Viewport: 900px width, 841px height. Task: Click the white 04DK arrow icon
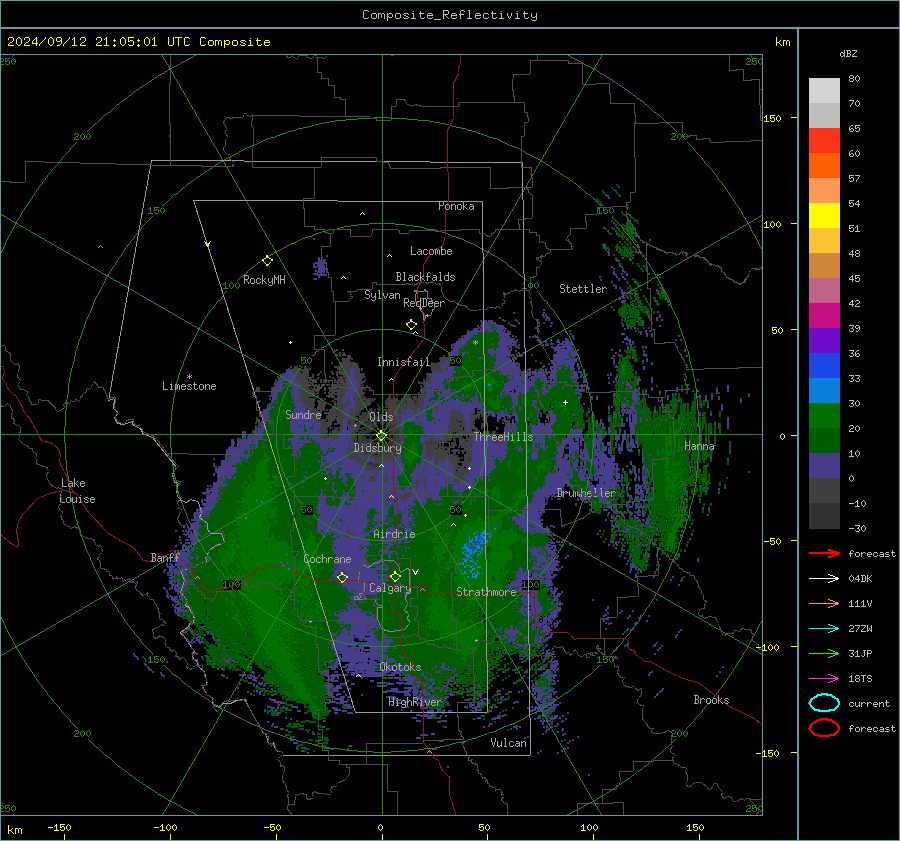point(824,578)
